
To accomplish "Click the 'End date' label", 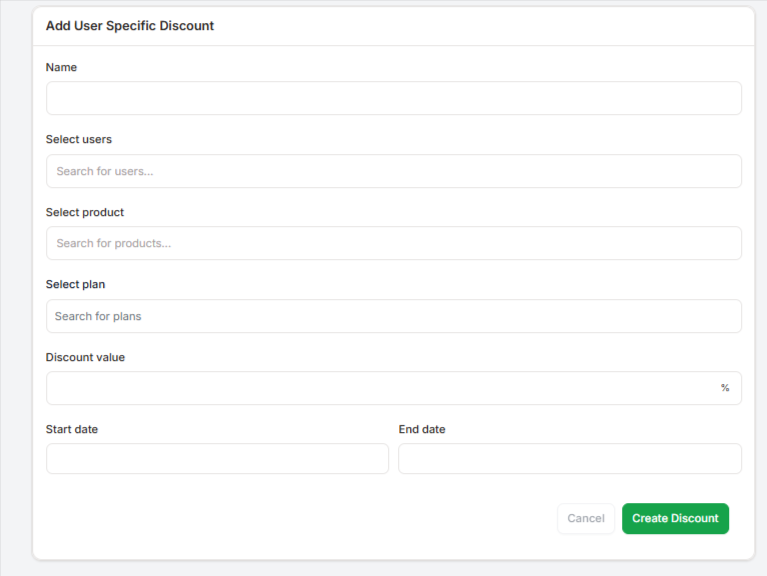I will 422,429.
